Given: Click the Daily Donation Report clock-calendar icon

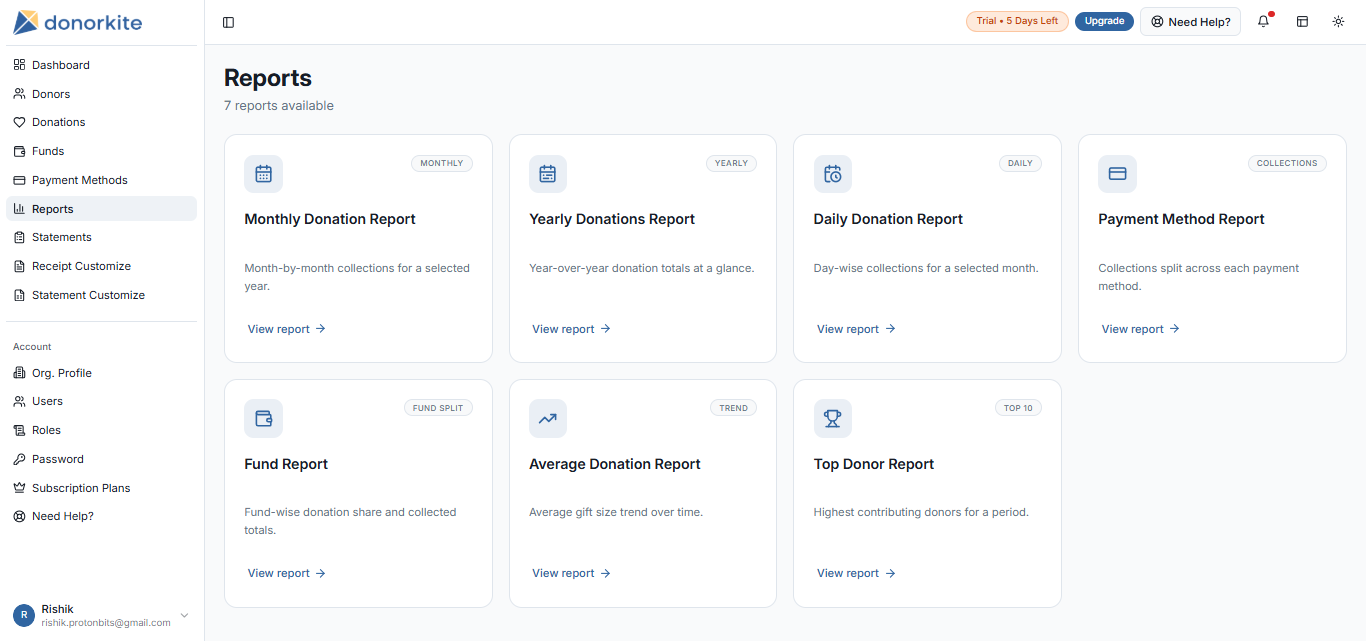Looking at the screenshot, I should pyautogui.click(x=833, y=174).
